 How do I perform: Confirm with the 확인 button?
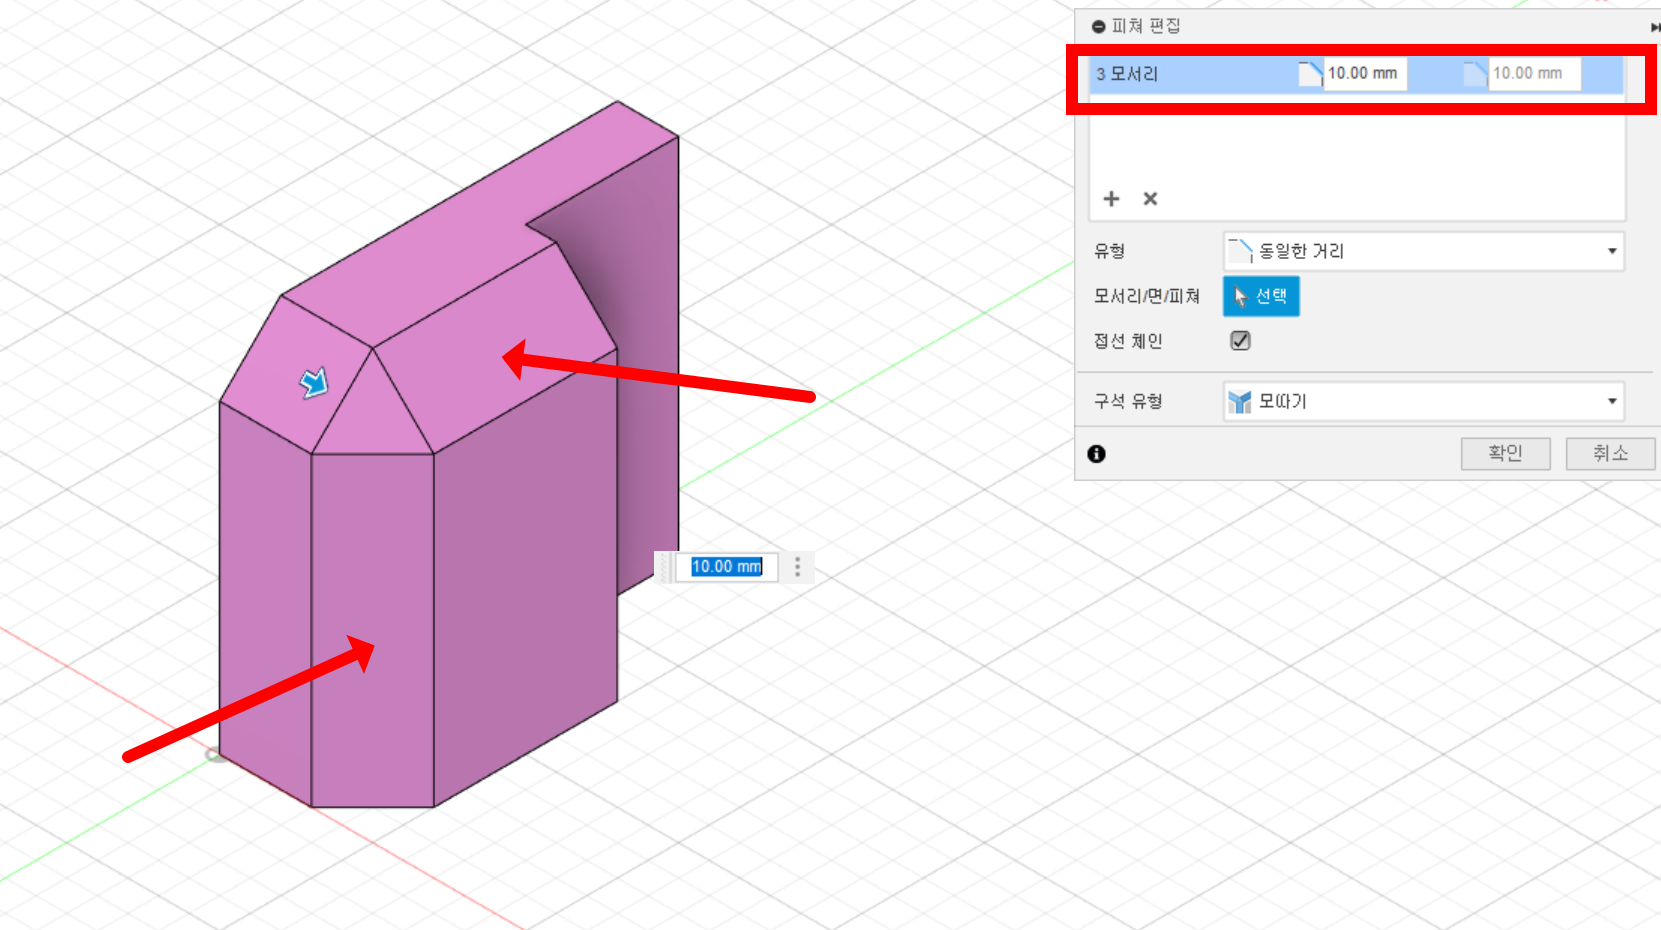click(x=1505, y=453)
